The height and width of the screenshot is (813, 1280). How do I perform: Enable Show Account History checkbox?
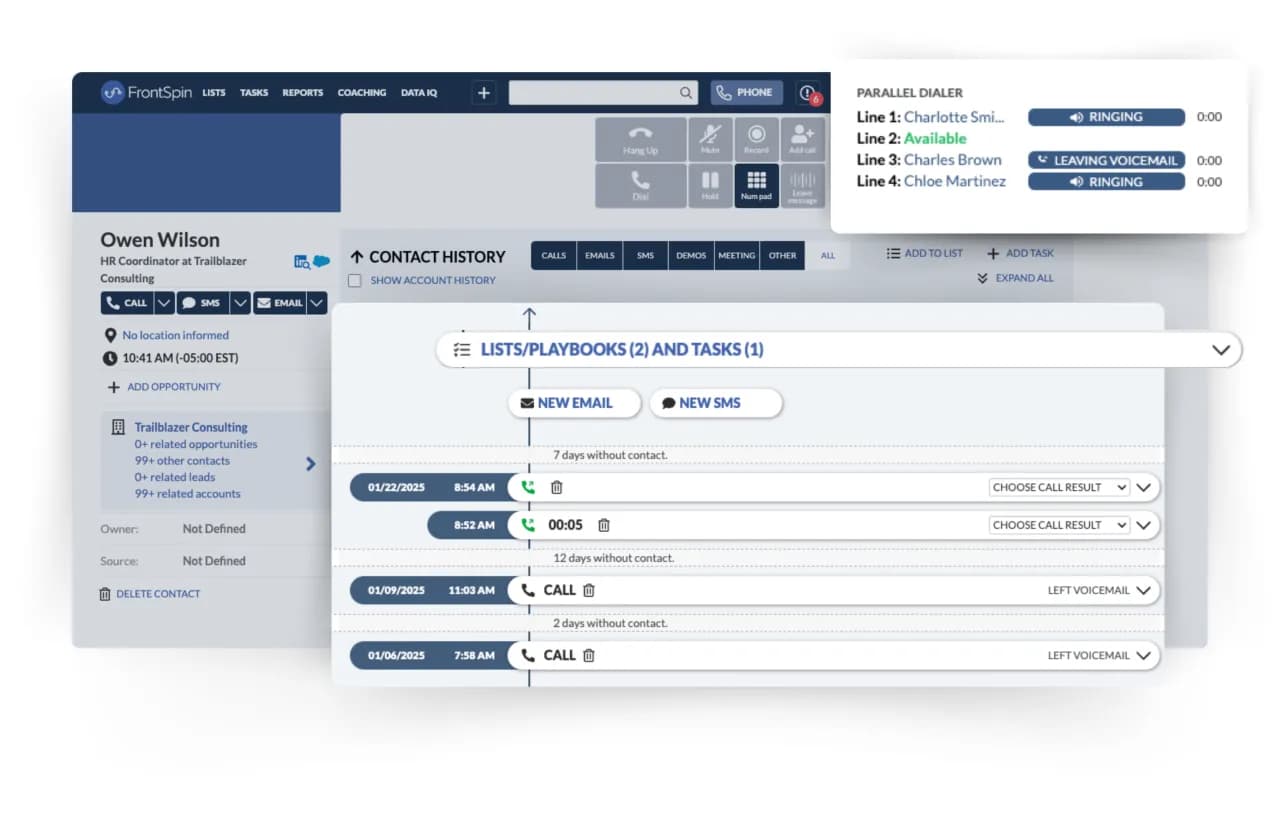pos(354,281)
